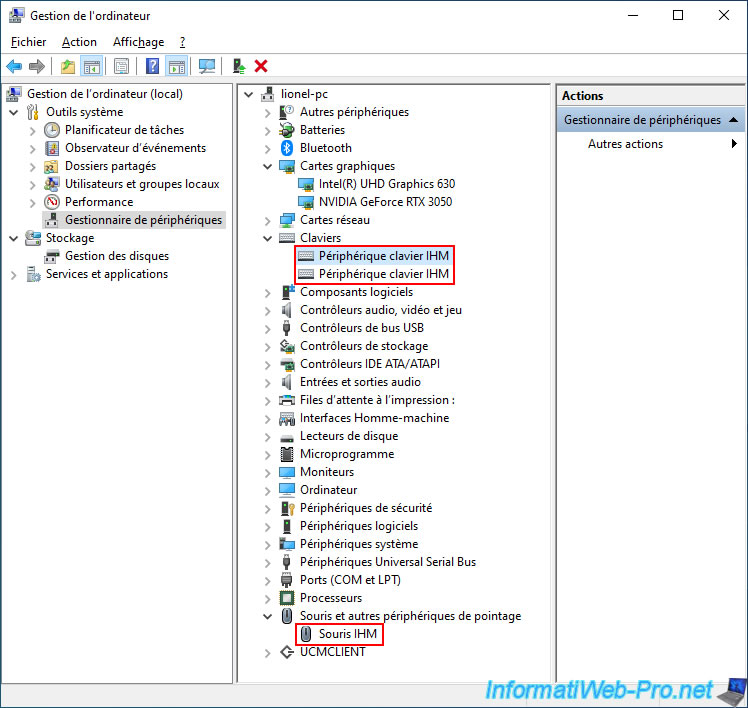Open Autres actions submenu in Actions pane

[625, 144]
